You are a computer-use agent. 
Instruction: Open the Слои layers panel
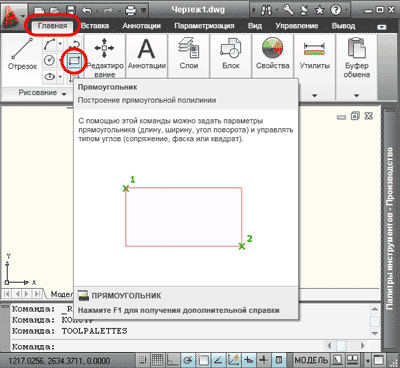(189, 53)
